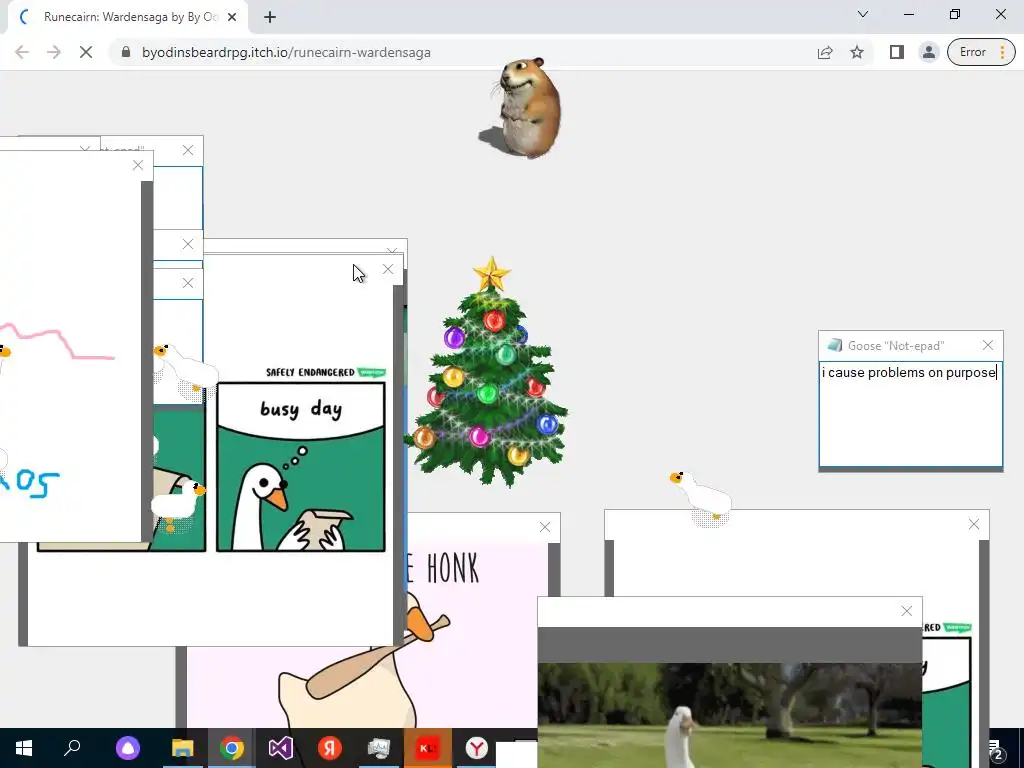The width and height of the screenshot is (1024, 768).
Task: Open the Yandex Browser Y taskbar icon
Action: pyautogui.click(x=477, y=748)
